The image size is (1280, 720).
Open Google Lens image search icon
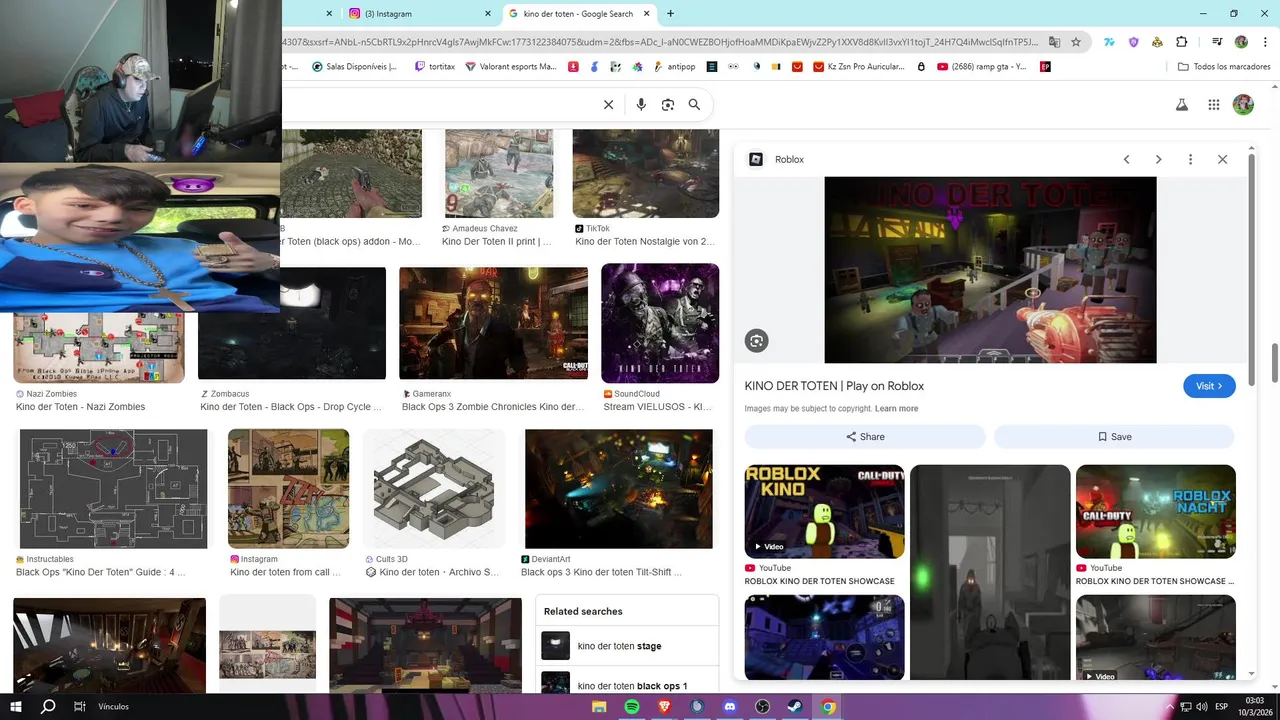(668, 105)
